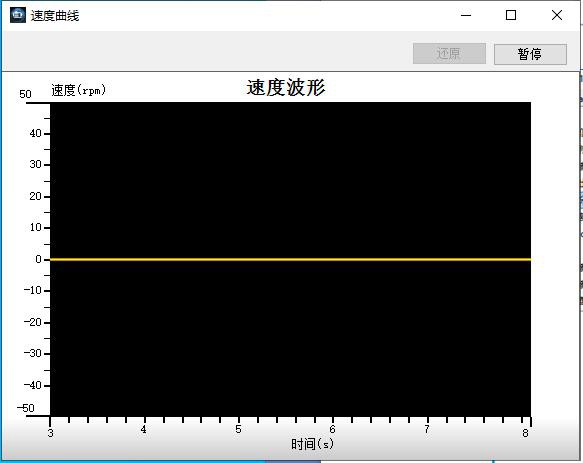Screen dimensions: 583x463
Task: Click the 40 tick on speed axis
Action: click(35, 133)
